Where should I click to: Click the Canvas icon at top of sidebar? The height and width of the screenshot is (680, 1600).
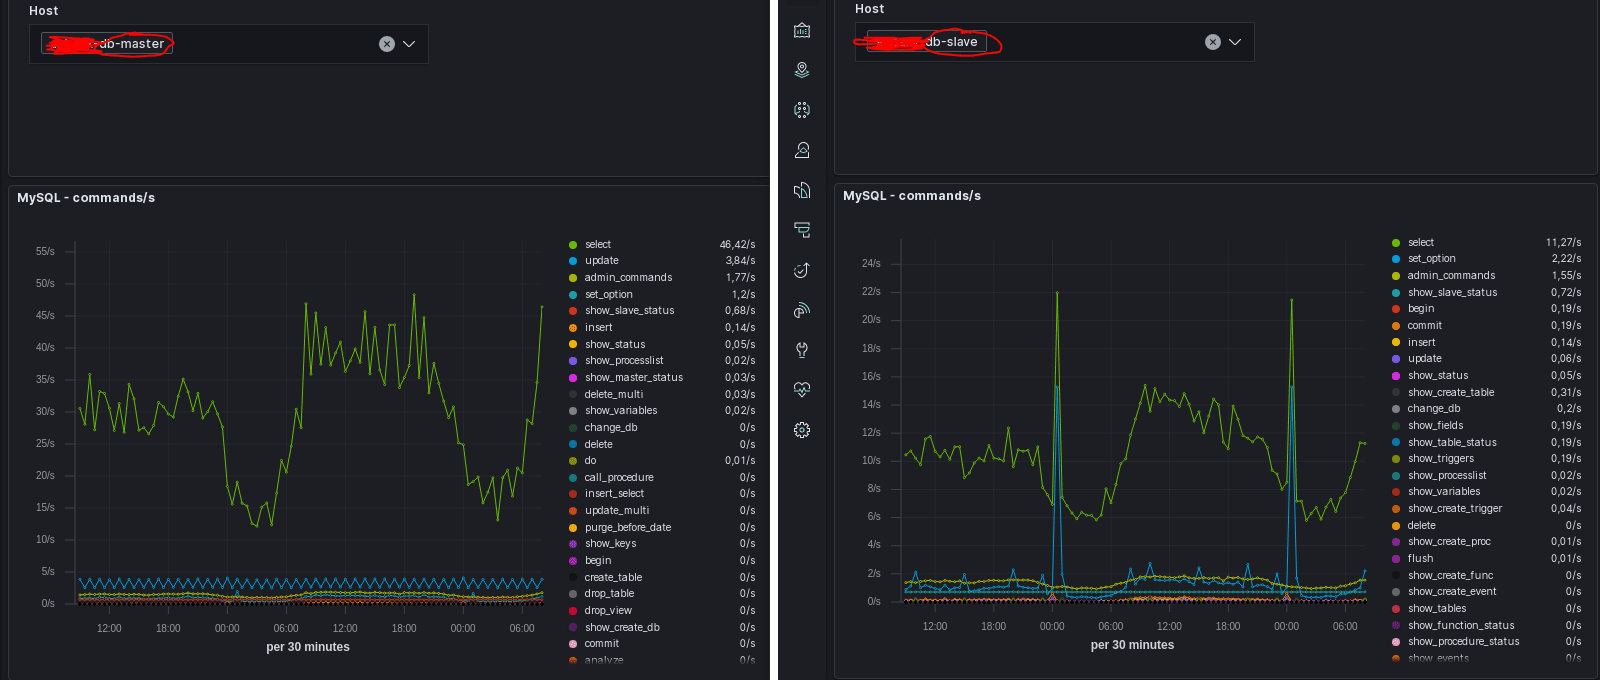(x=802, y=30)
